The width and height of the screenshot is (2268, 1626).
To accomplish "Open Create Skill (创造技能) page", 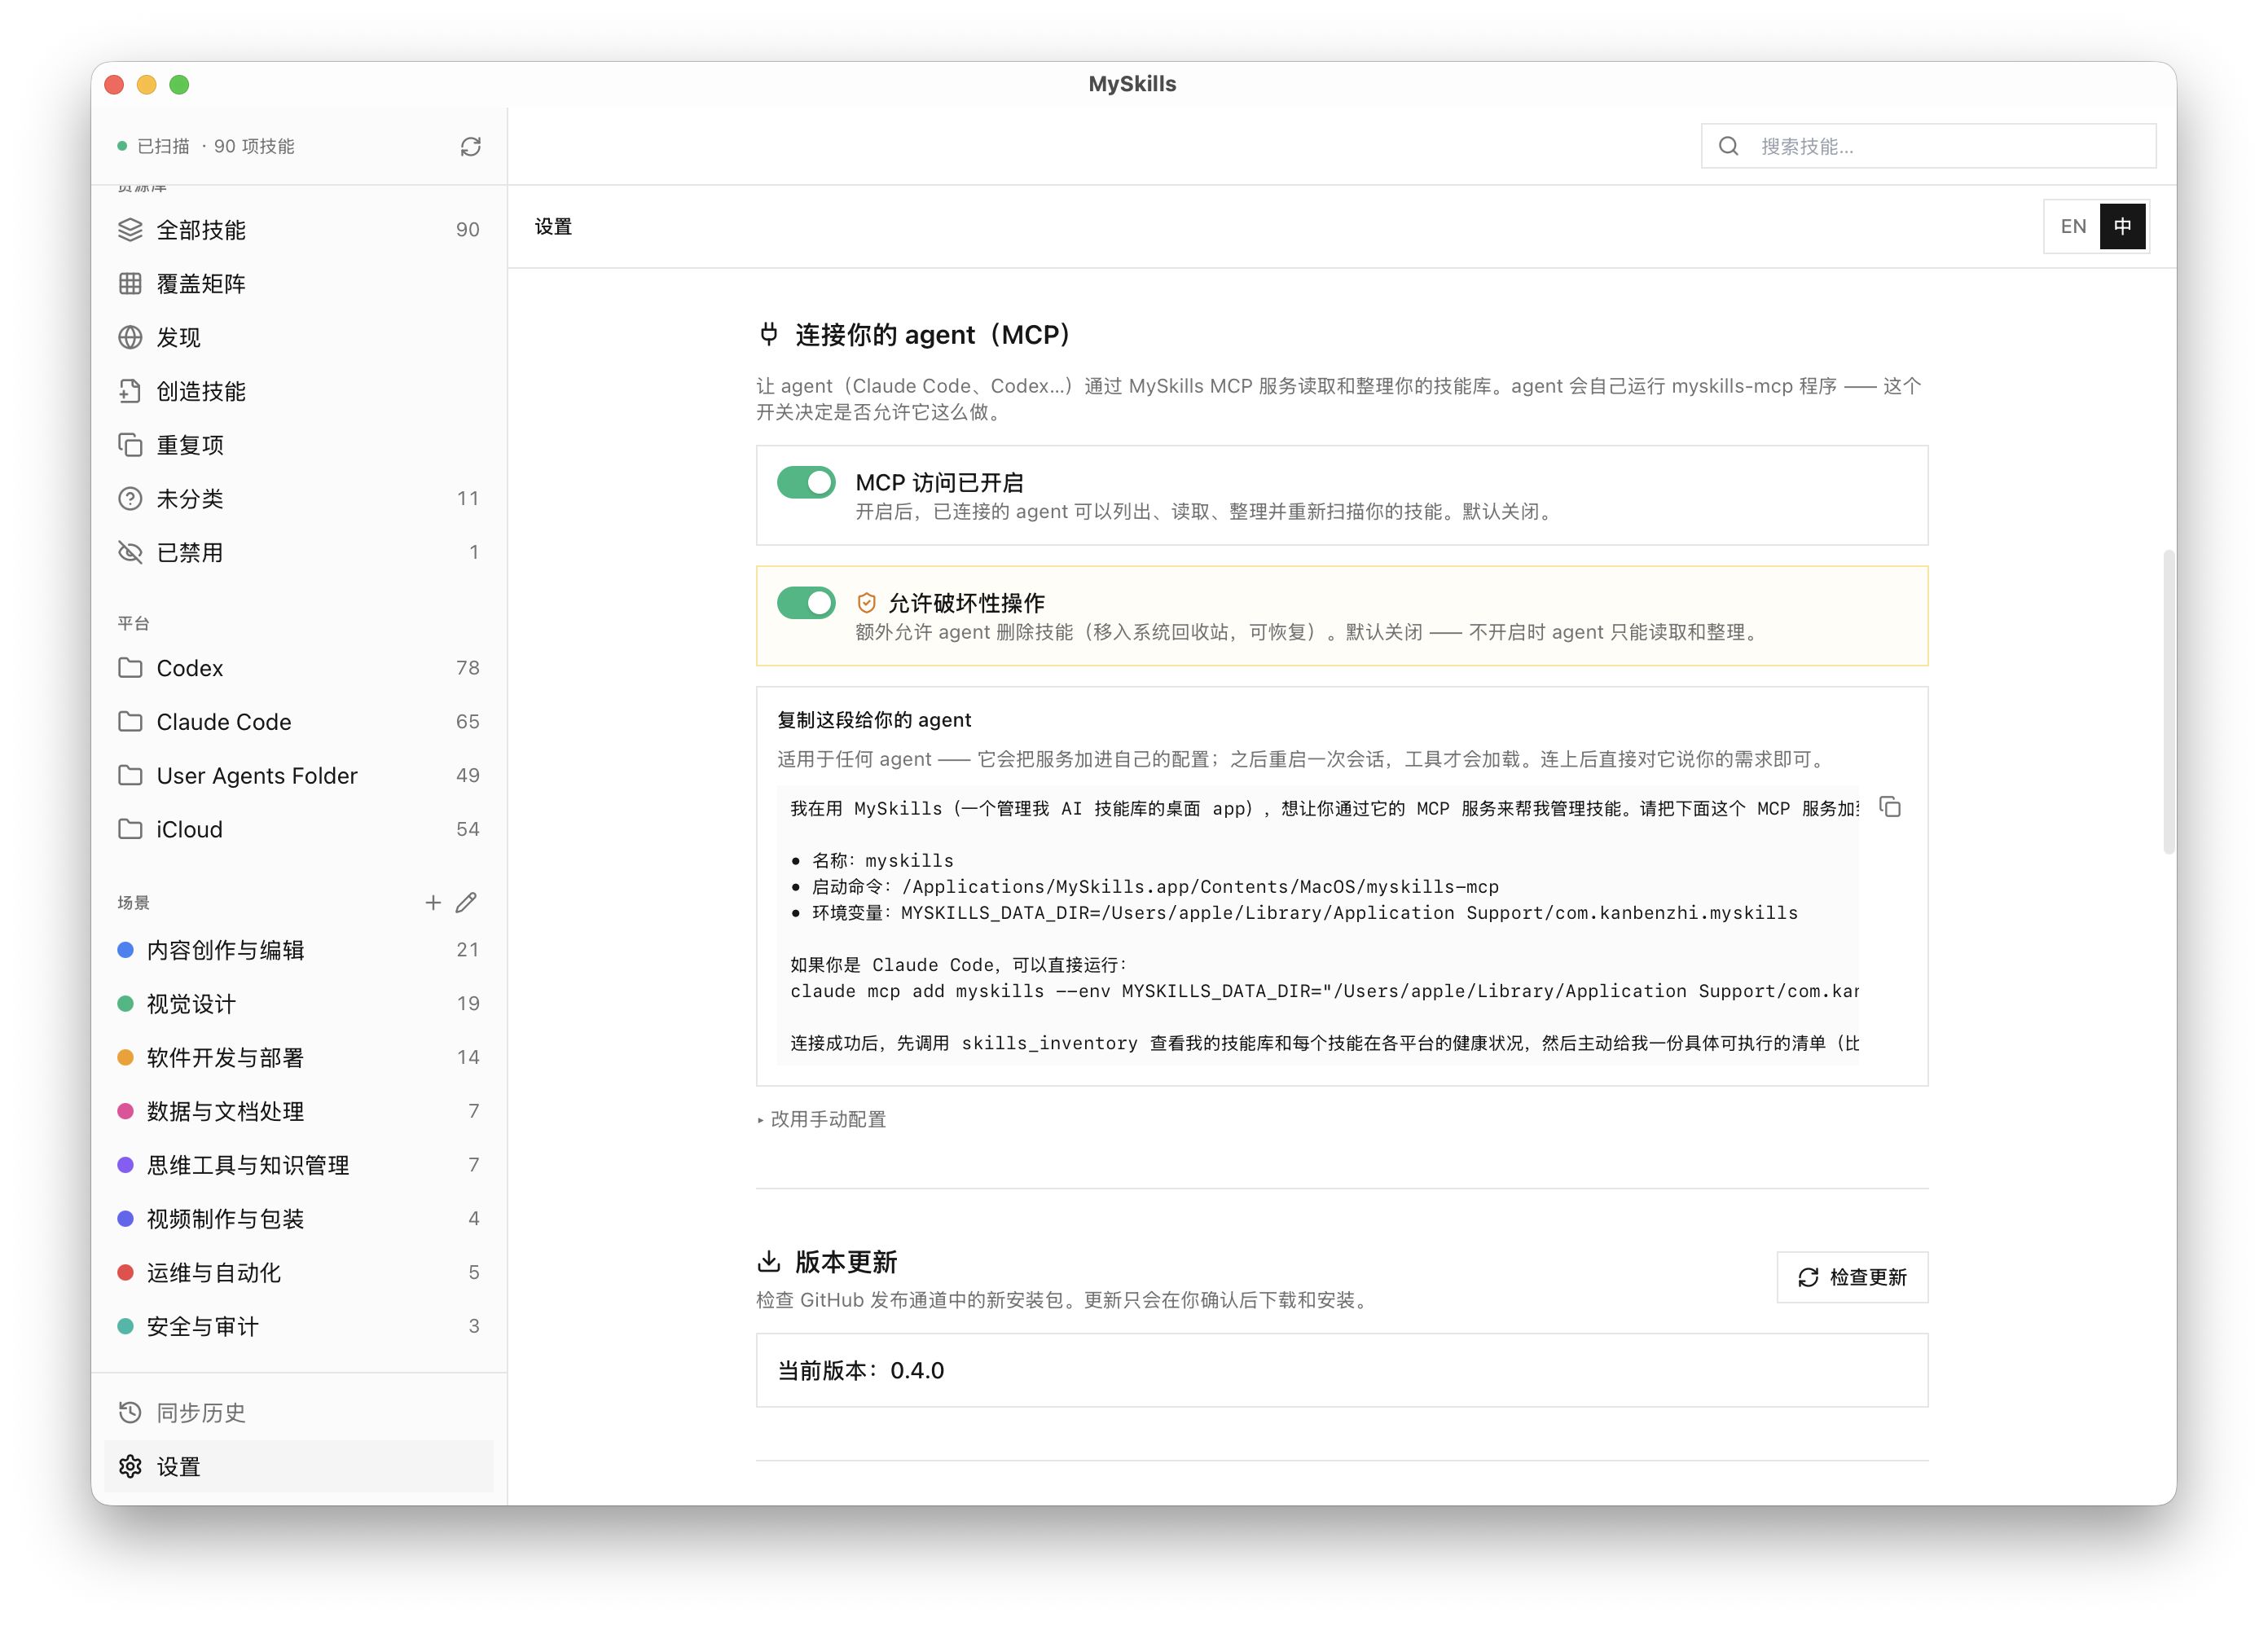I will tap(298, 391).
